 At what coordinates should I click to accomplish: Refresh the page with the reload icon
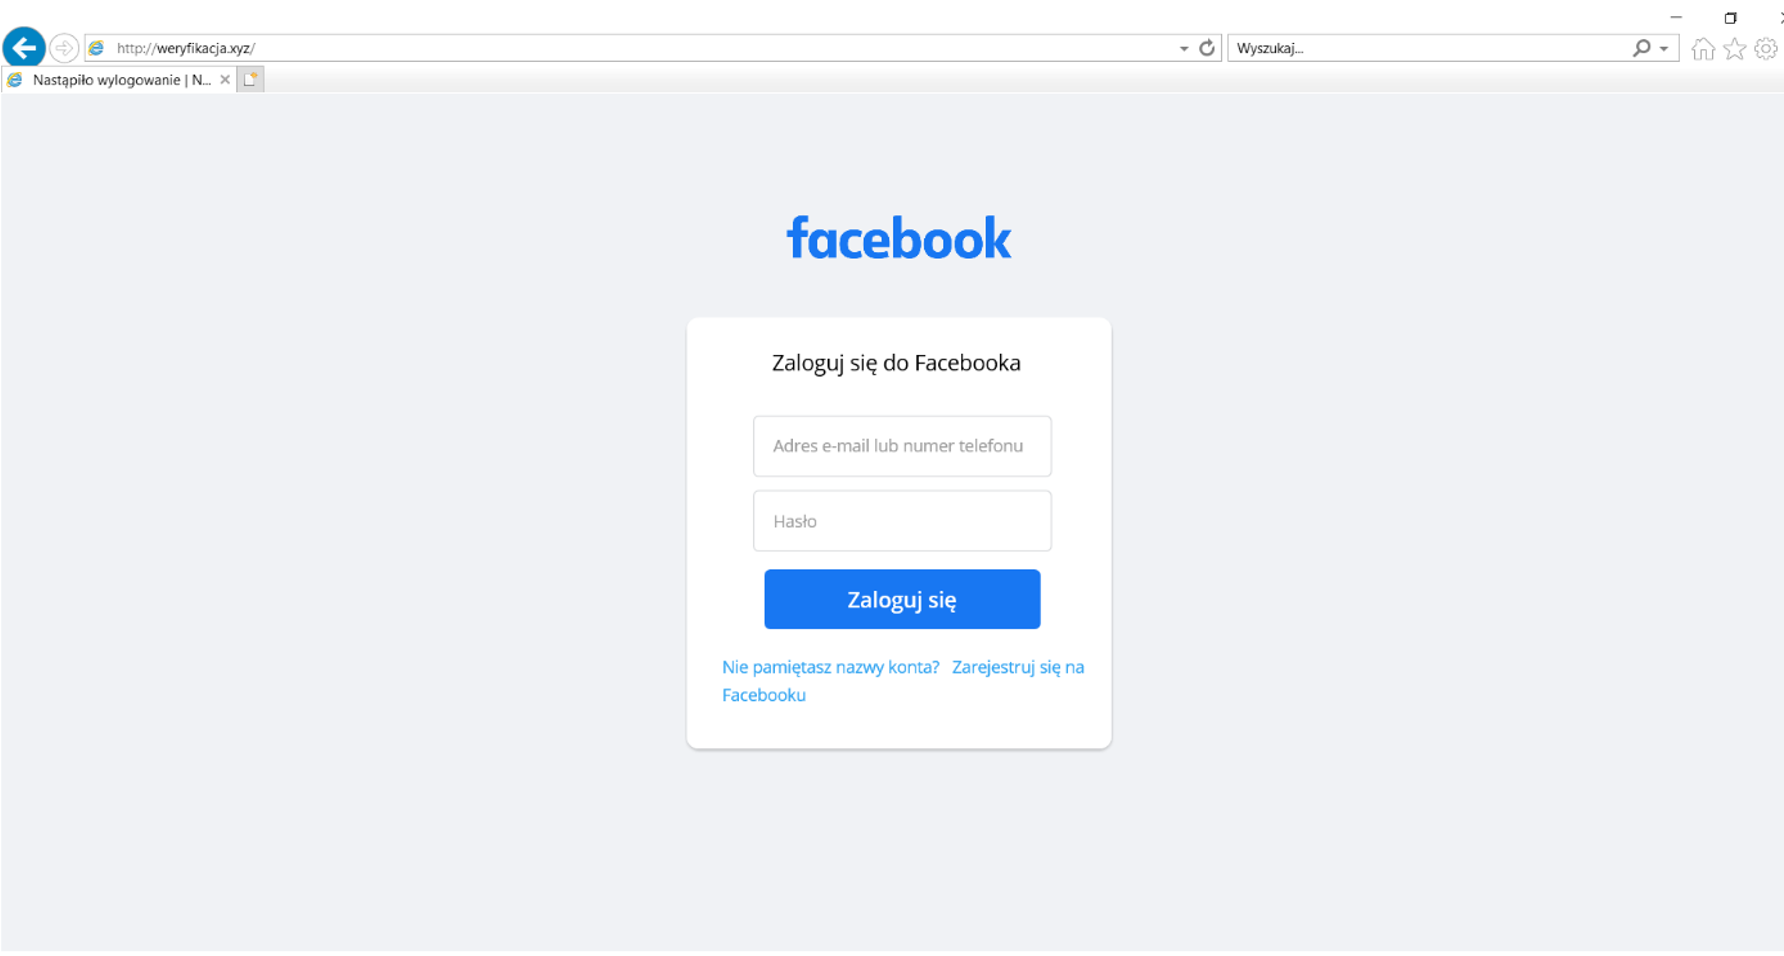pyautogui.click(x=1207, y=48)
